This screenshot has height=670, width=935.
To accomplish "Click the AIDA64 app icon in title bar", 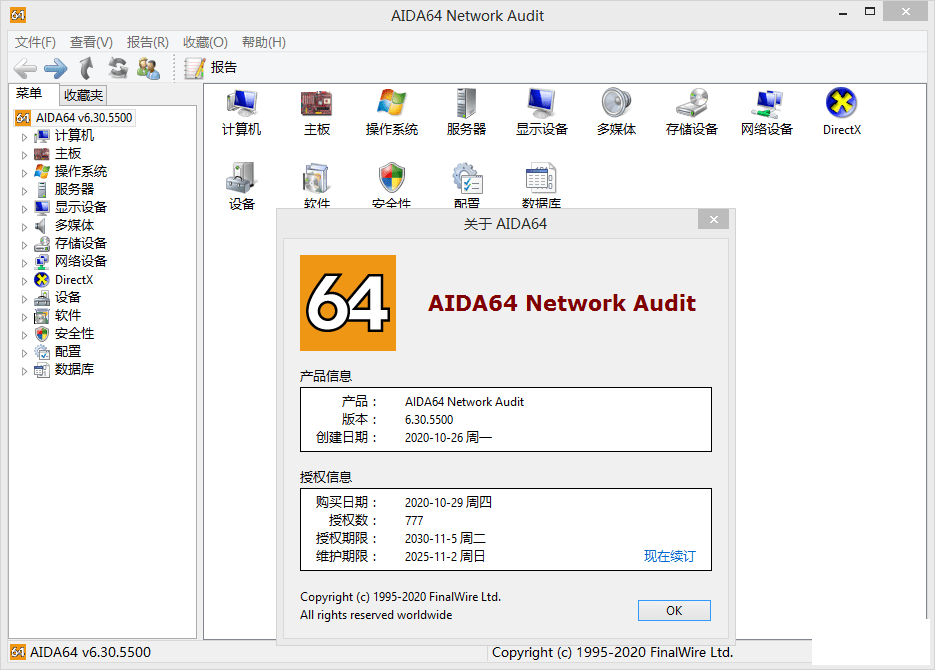I will 18,15.
